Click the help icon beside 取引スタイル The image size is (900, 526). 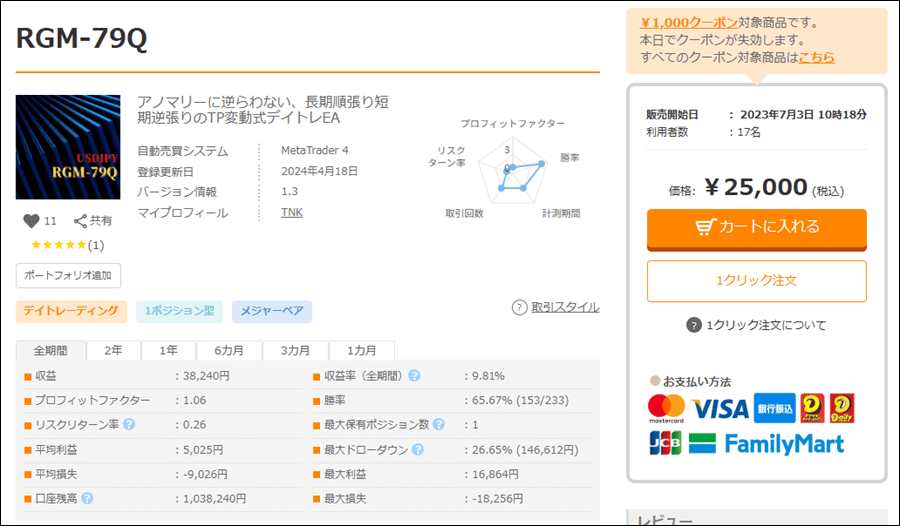[519, 308]
